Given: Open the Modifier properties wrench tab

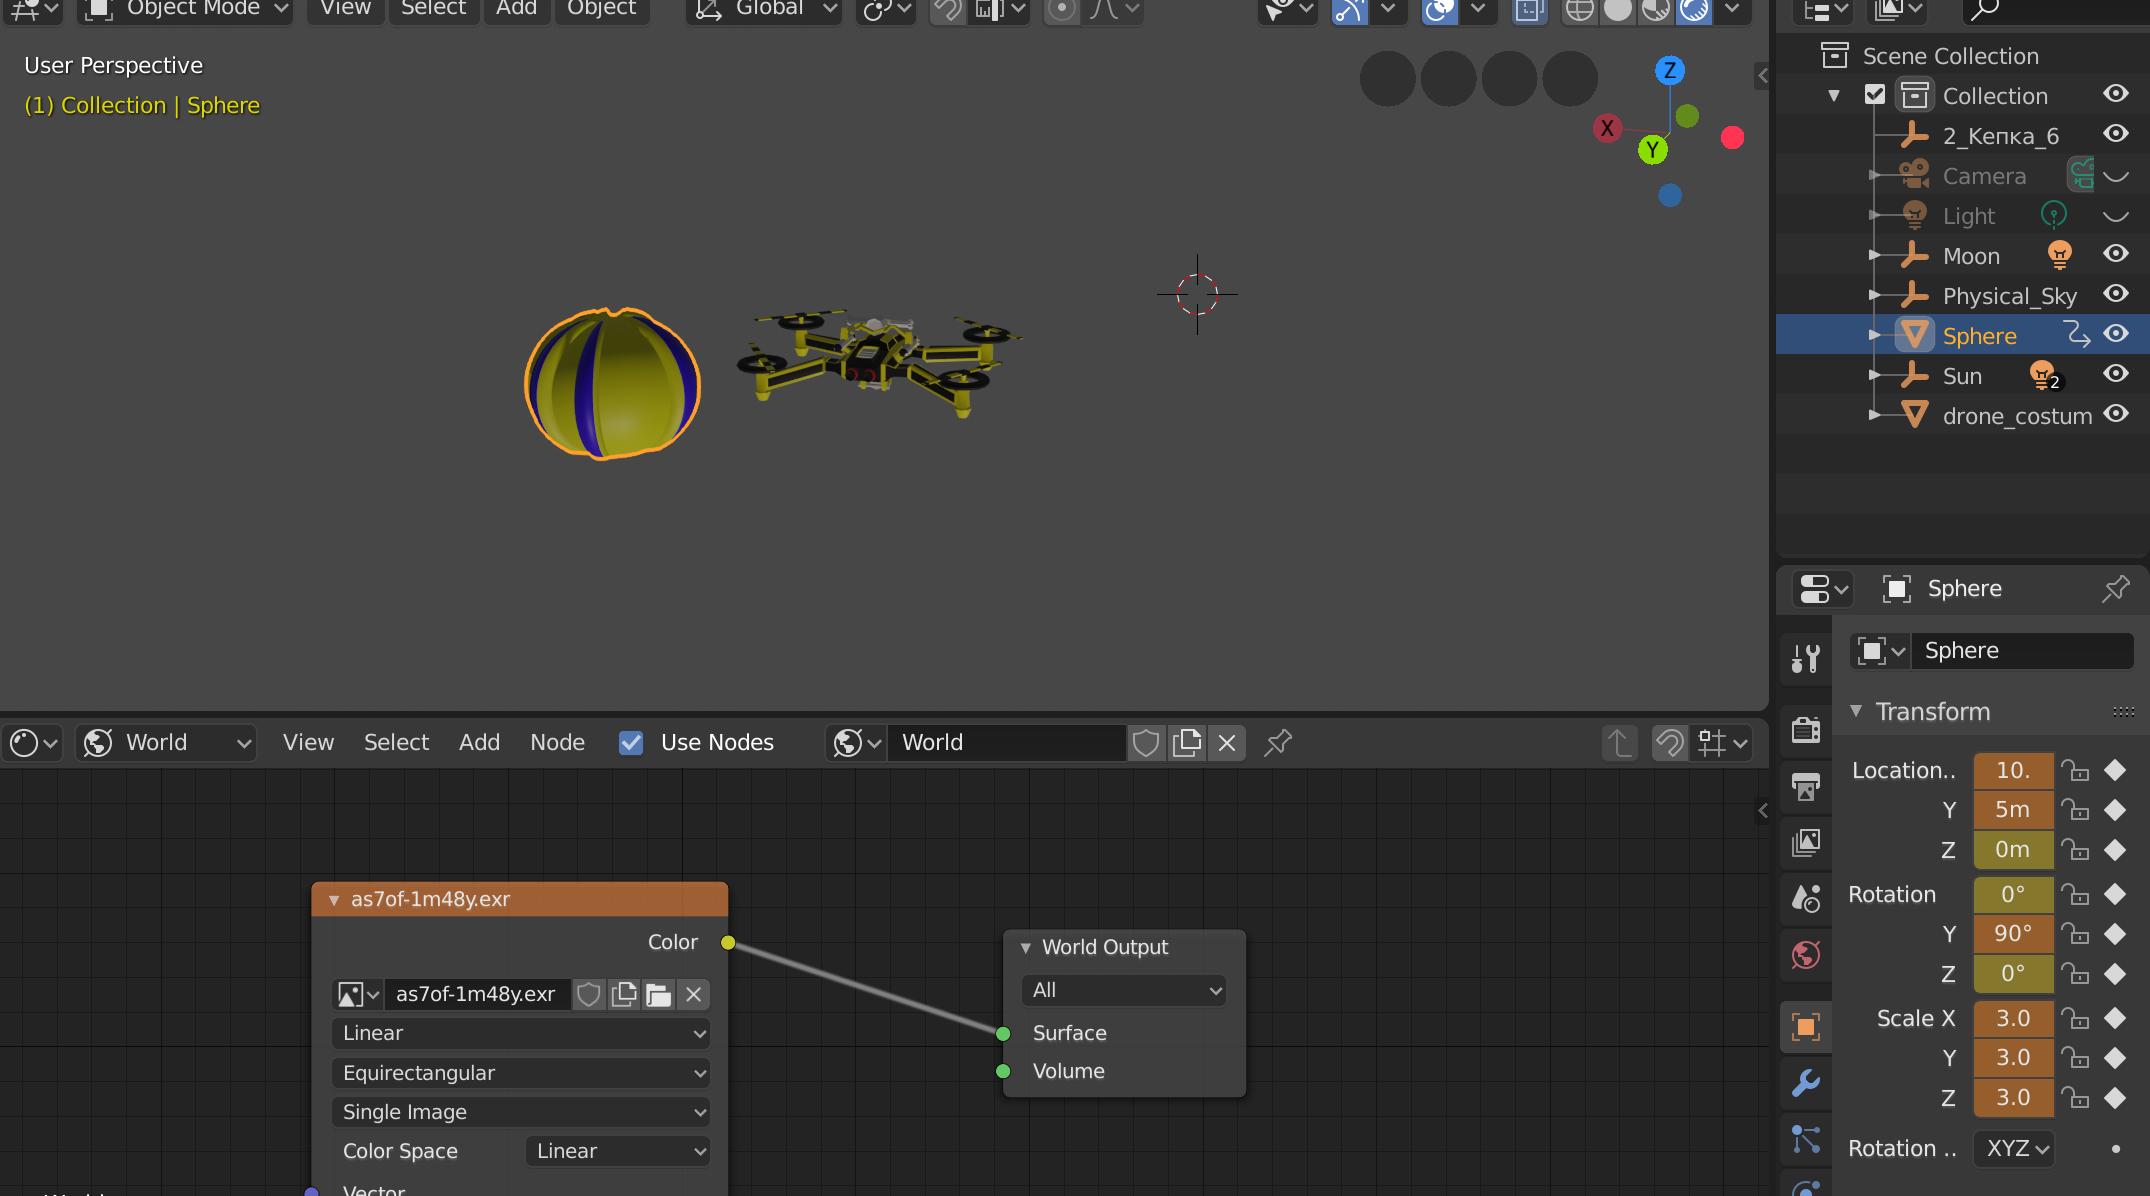Looking at the screenshot, I should coord(1805,1083).
